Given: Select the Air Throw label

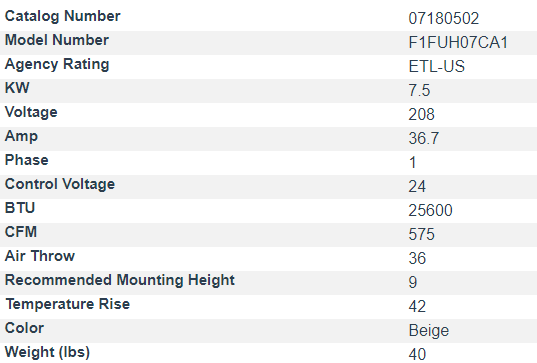Looking at the screenshot, I should [x=40, y=256].
